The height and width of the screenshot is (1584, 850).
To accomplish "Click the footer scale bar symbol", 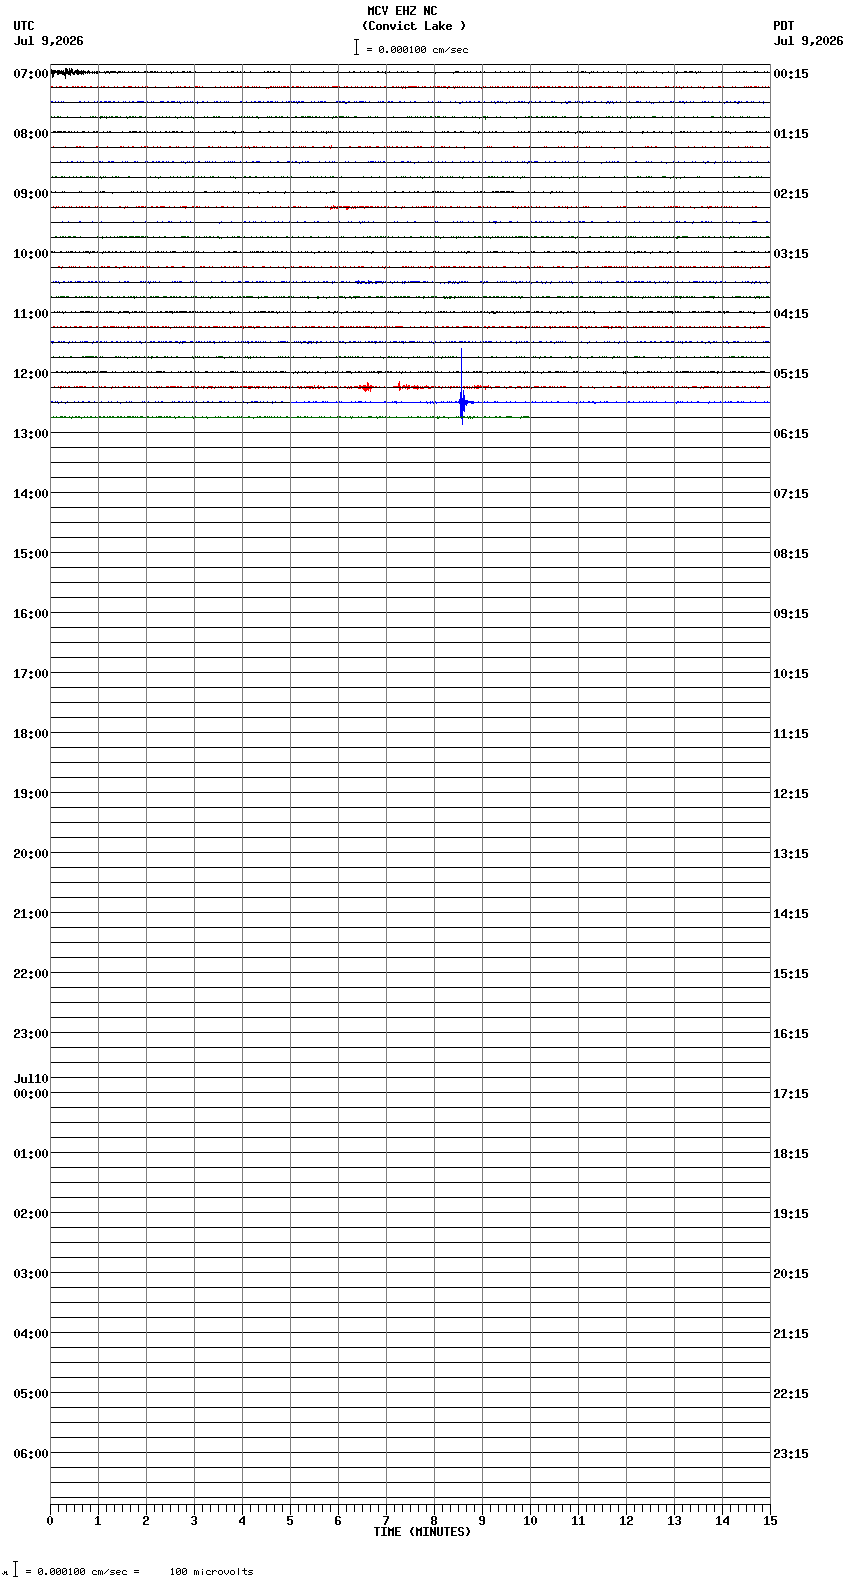I will tap(15, 1570).
